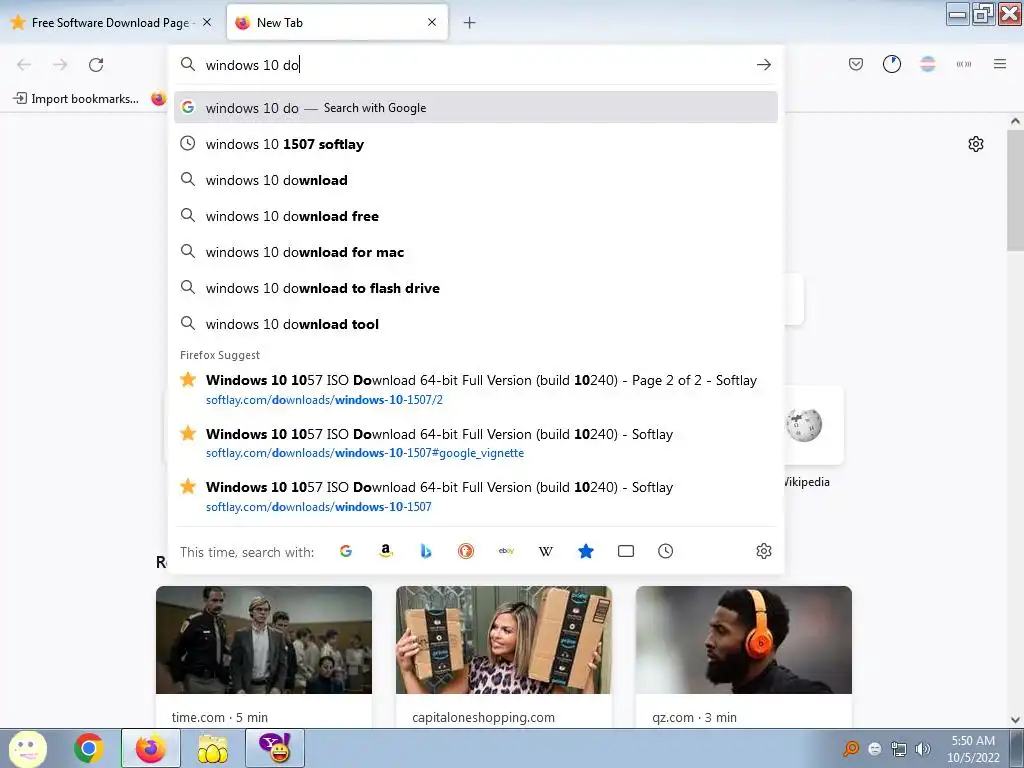Viewport: 1024px width, 768px height.
Task: Click Import bookmarks... in bookmarks toolbar
Action: (x=76, y=99)
